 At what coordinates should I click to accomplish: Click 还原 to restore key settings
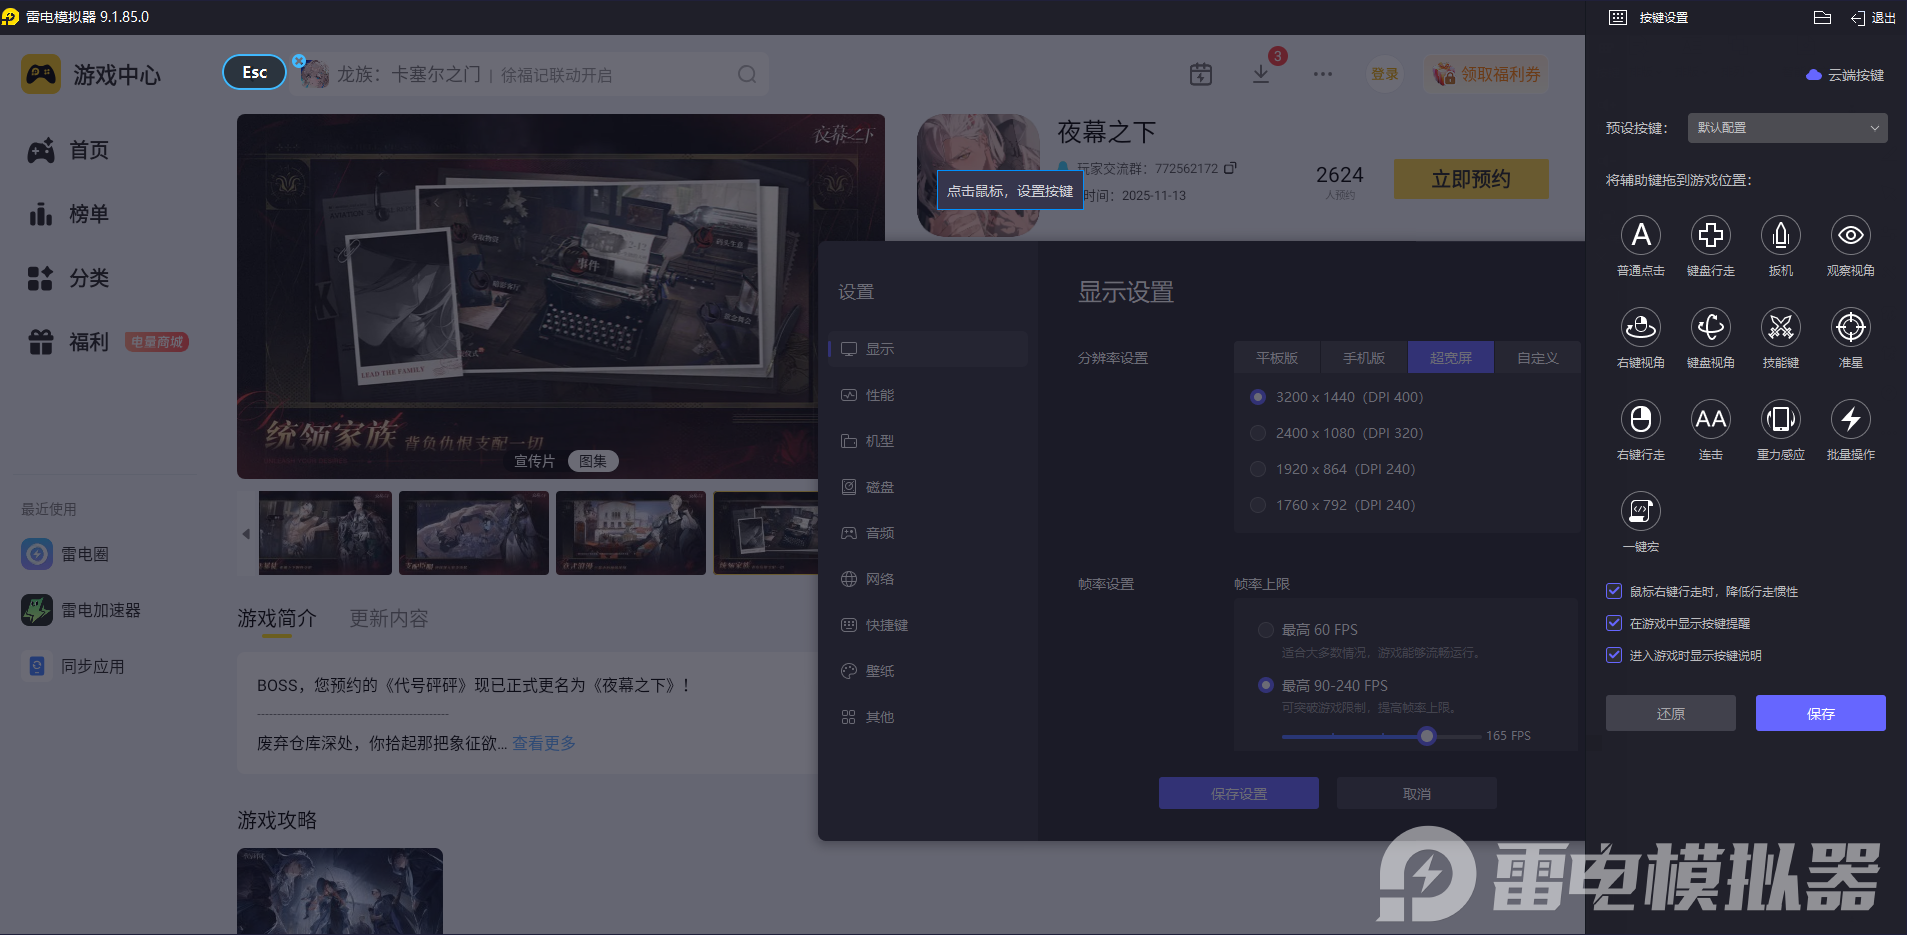pyautogui.click(x=1670, y=713)
